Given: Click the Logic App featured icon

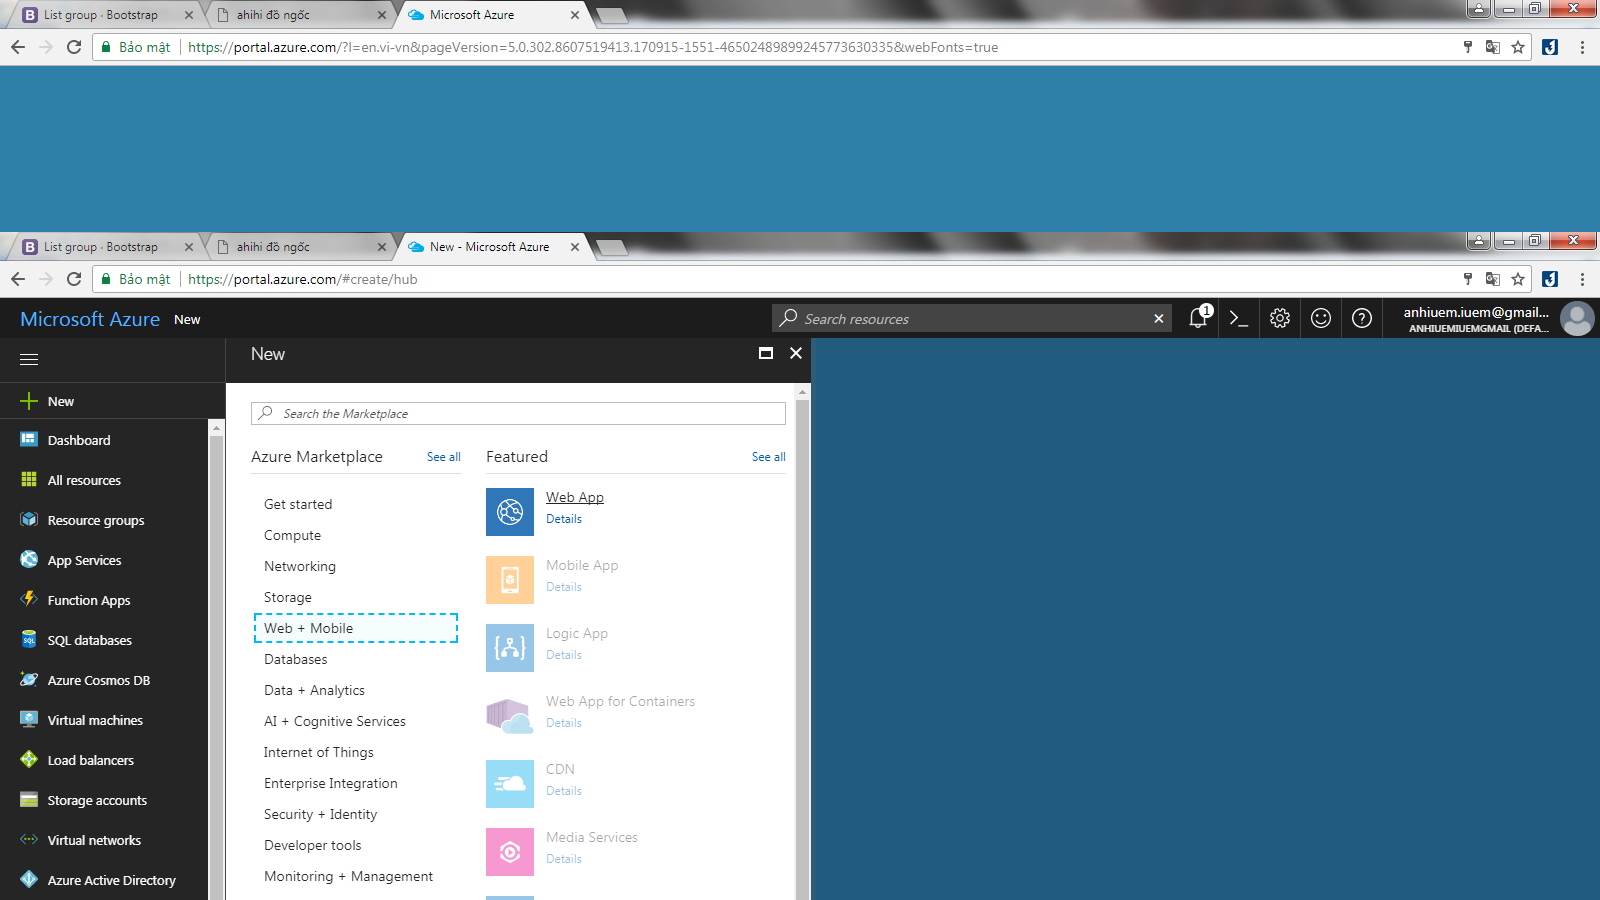Looking at the screenshot, I should [x=510, y=648].
